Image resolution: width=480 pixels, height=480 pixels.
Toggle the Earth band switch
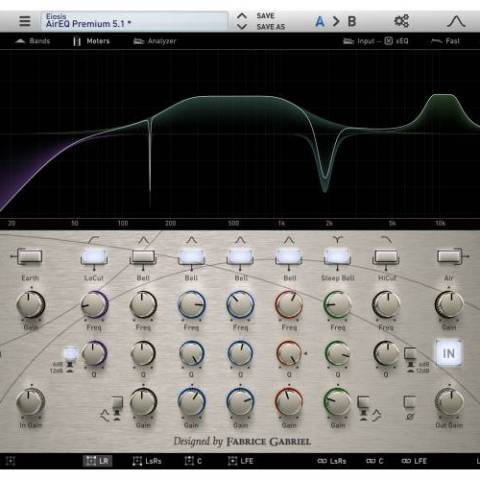[30, 256]
